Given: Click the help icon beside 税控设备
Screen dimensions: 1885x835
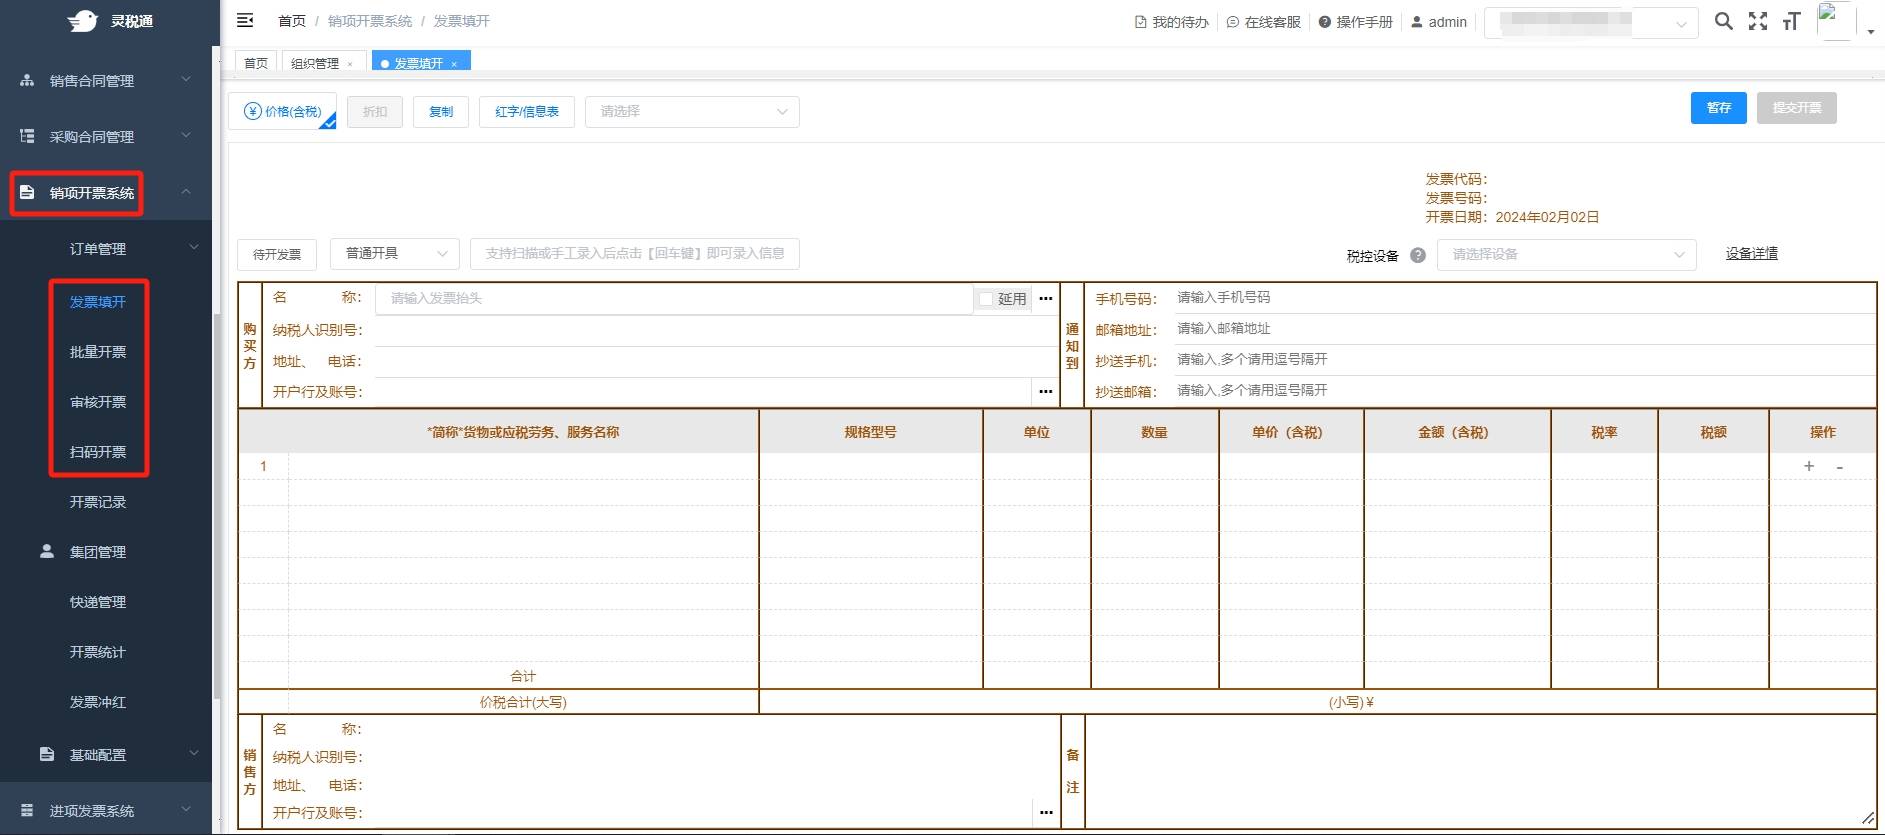Looking at the screenshot, I should coord(1417,255).
